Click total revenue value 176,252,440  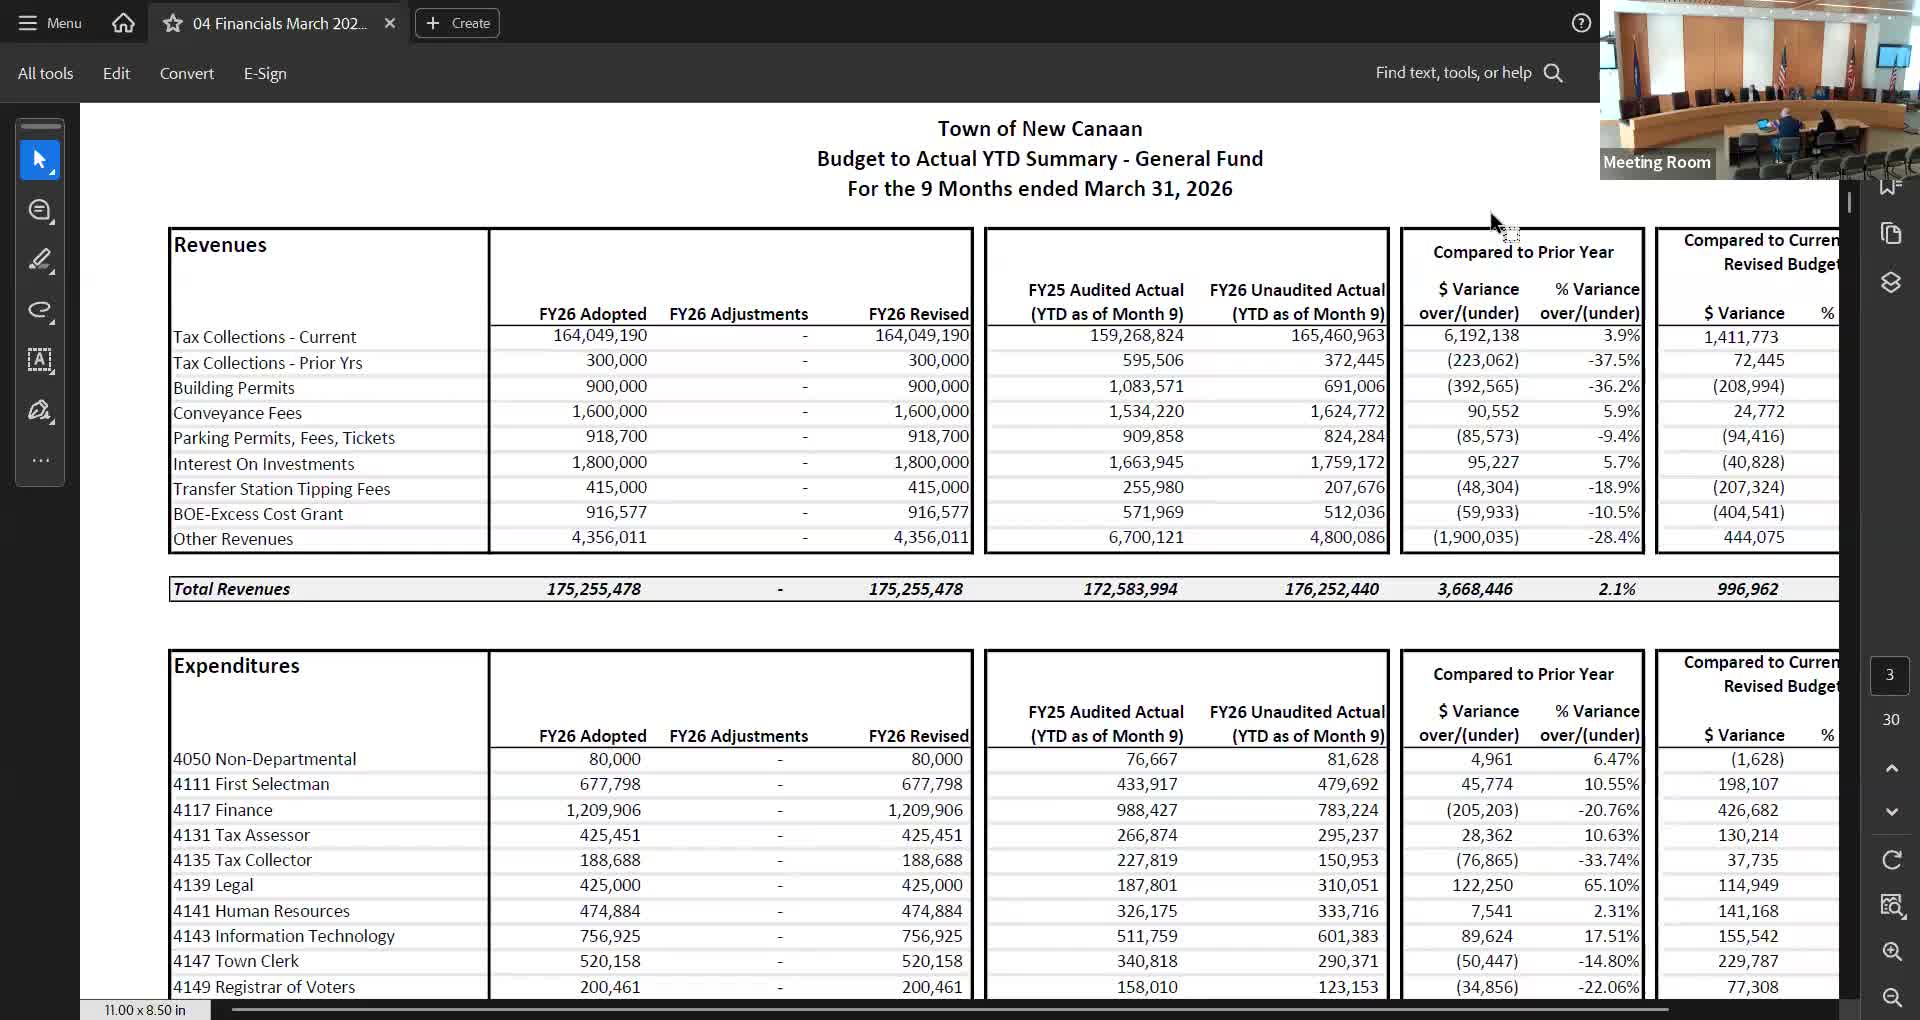coord(1331,589)
